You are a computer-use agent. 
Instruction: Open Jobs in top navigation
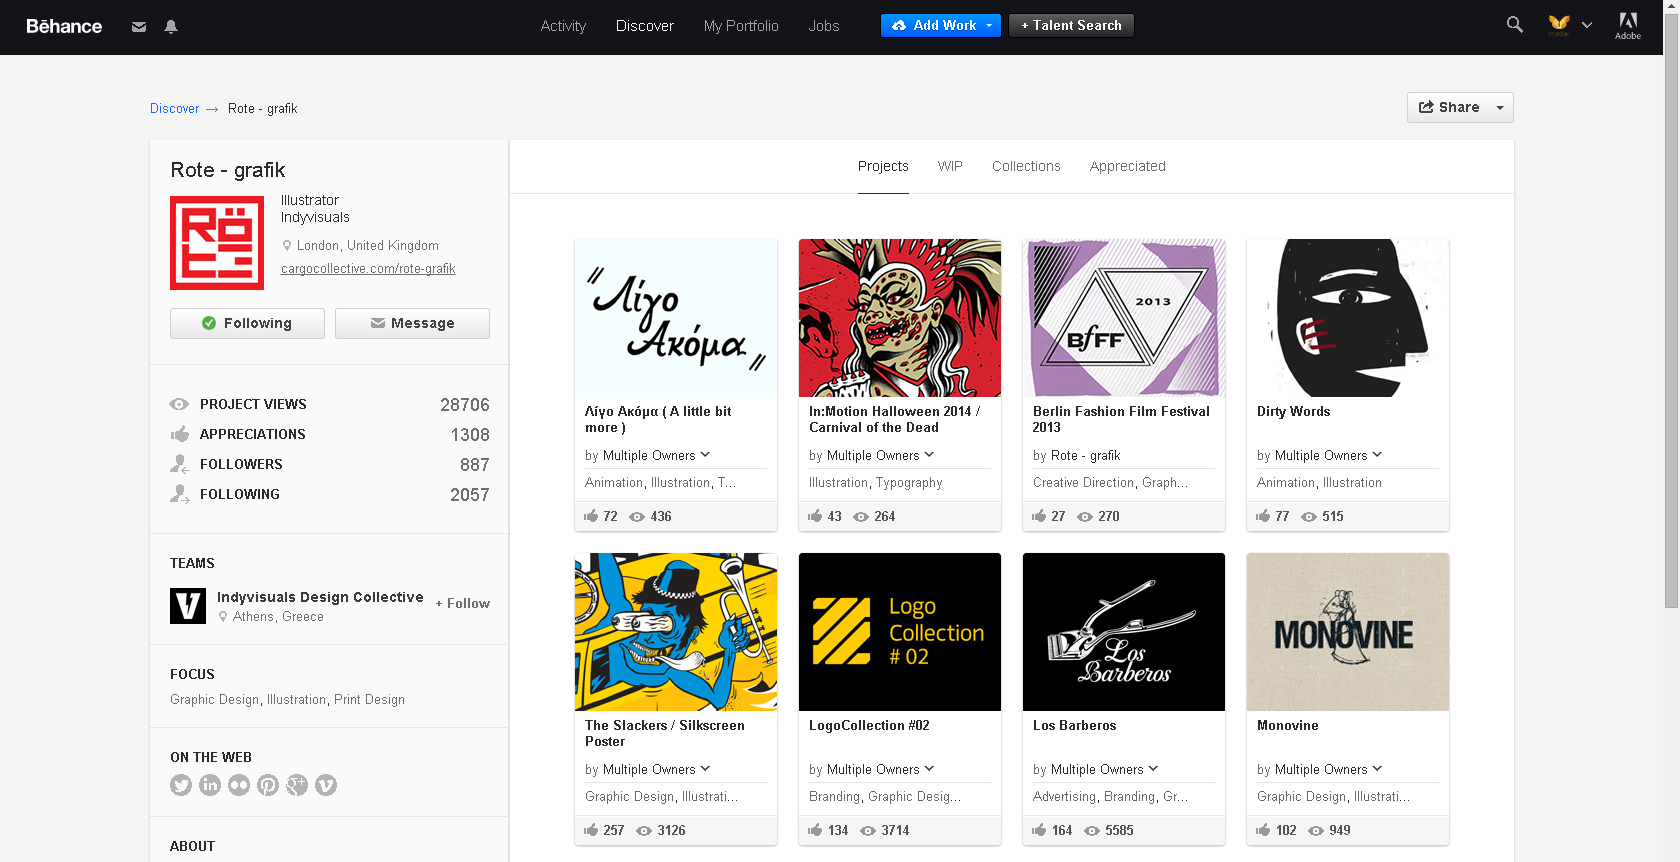click(824, 26)
